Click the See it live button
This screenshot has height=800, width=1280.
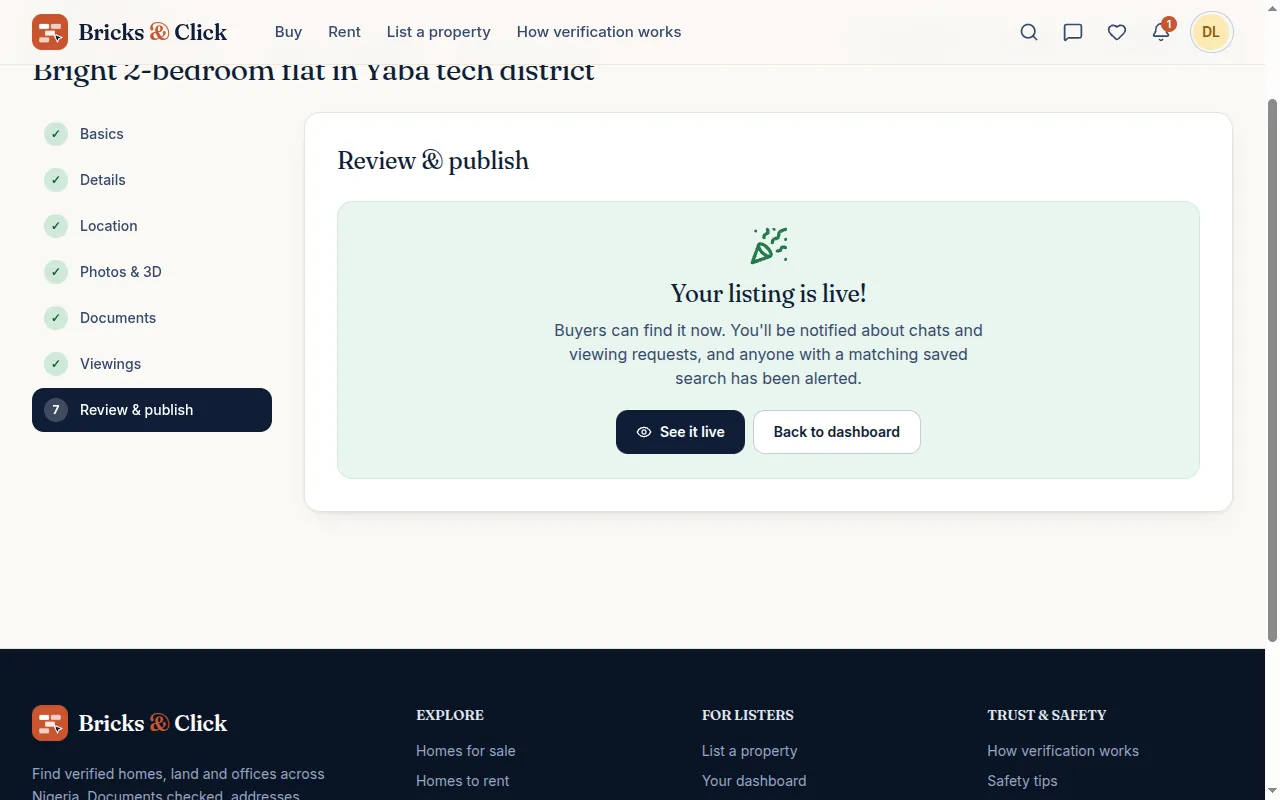[x=680, y=432]
